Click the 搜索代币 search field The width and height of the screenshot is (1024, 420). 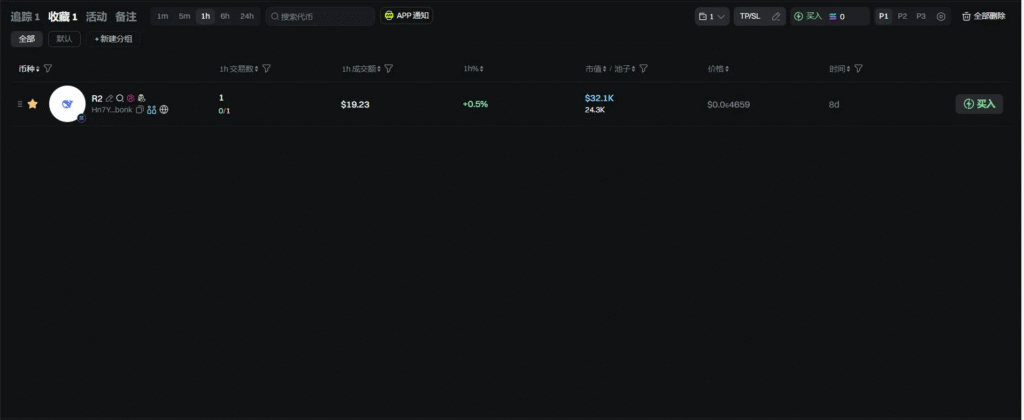click(x=320, y=17)
